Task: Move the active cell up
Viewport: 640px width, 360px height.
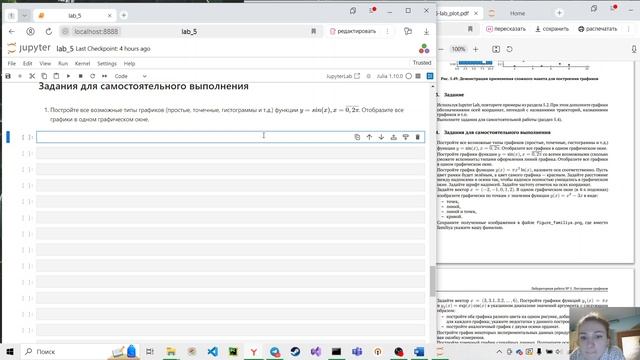Action: pos(369,137)
